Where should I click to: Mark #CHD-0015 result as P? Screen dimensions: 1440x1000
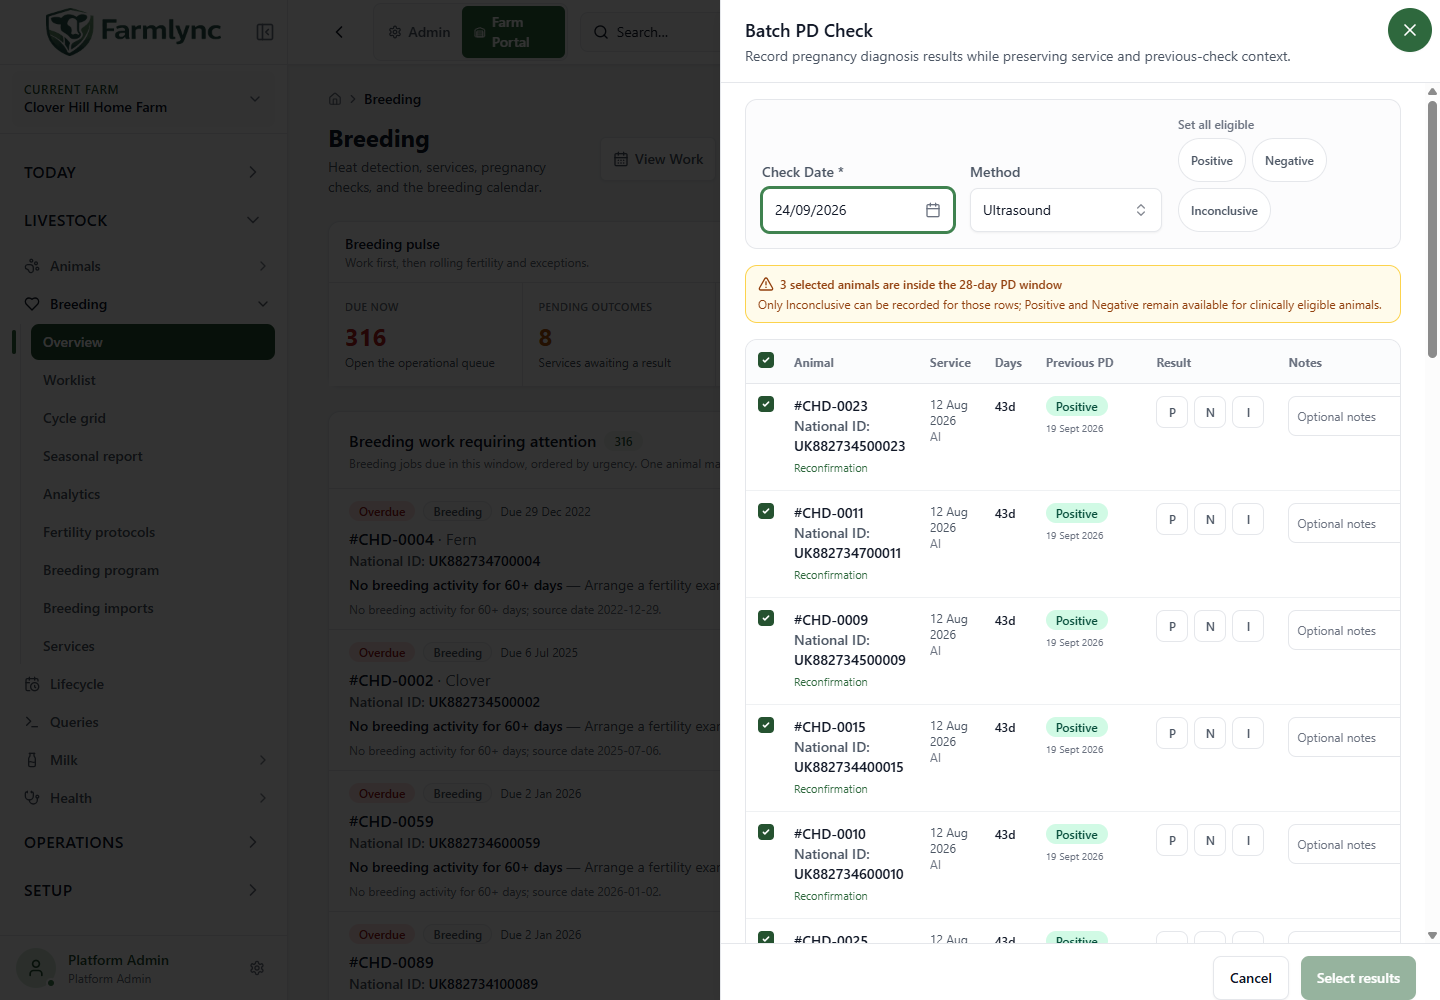(x=1172, y=733)
